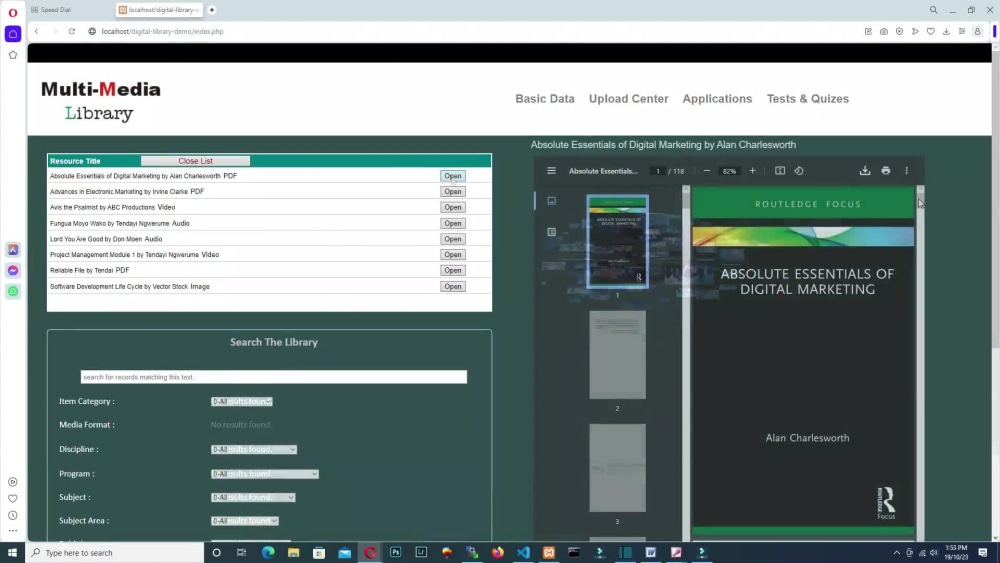Image resolution: width=1000 pixels, height=563 pixels.
Task: Select page 1 thumbnail in PDF sidebar
Action: point(617,241)
